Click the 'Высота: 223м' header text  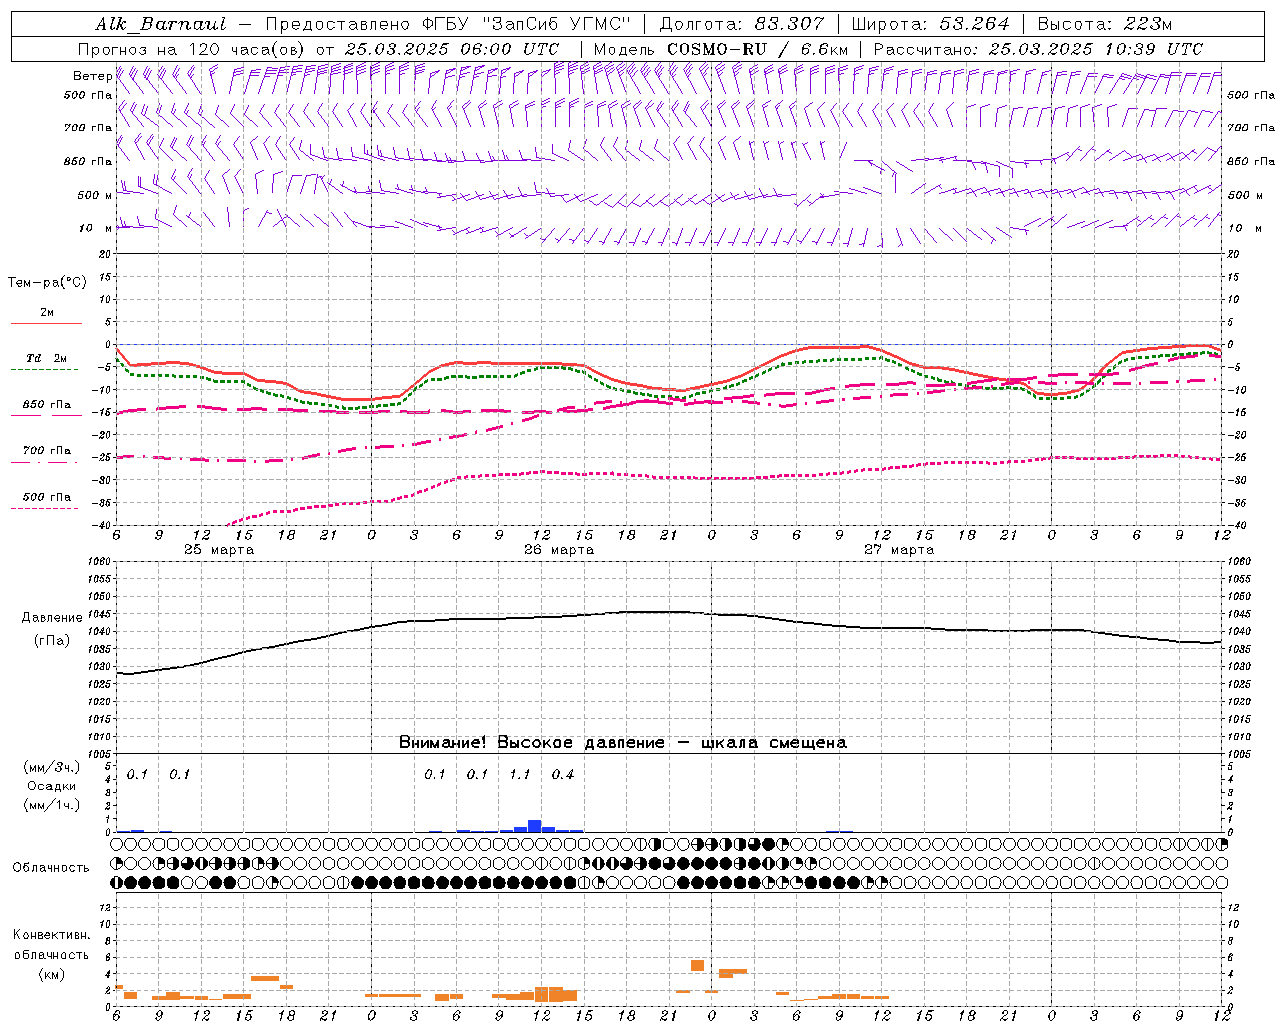point(1104,24)
